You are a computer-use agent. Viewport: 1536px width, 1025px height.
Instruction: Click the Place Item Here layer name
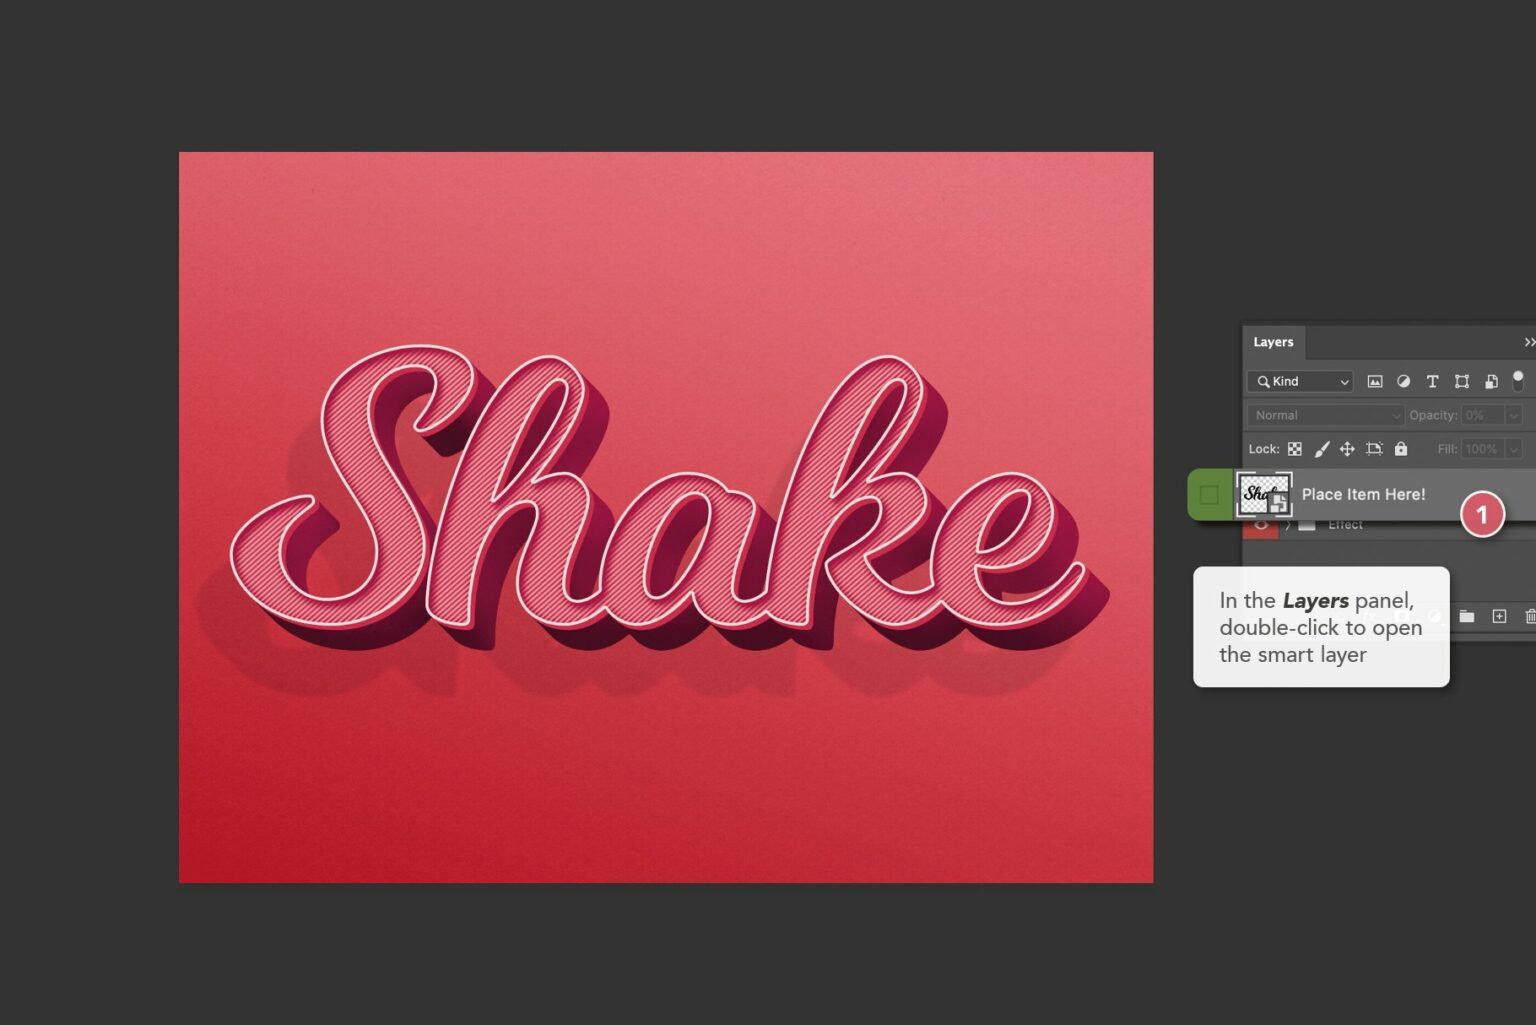tap(1364, 494)
